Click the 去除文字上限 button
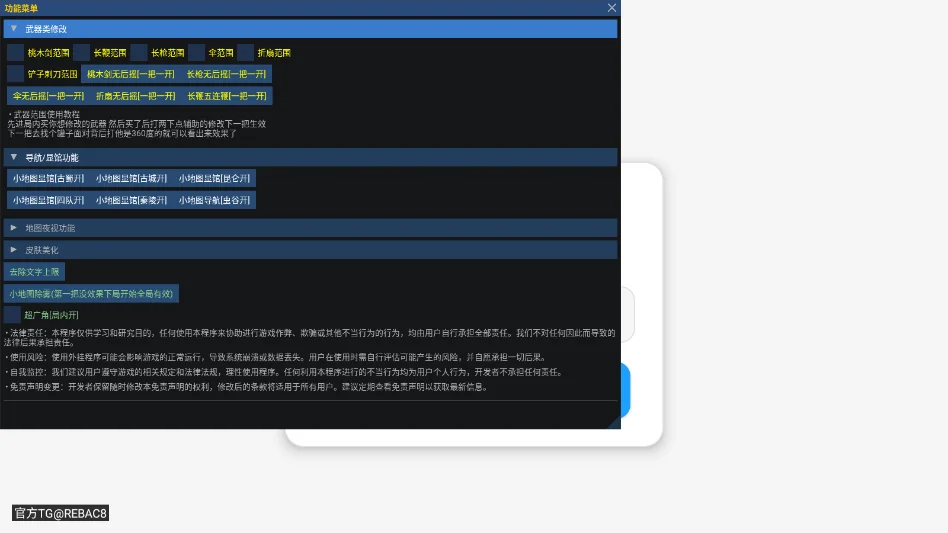Image resolution: width=948 pixels, height=533 pixels. tap(34, 271)
